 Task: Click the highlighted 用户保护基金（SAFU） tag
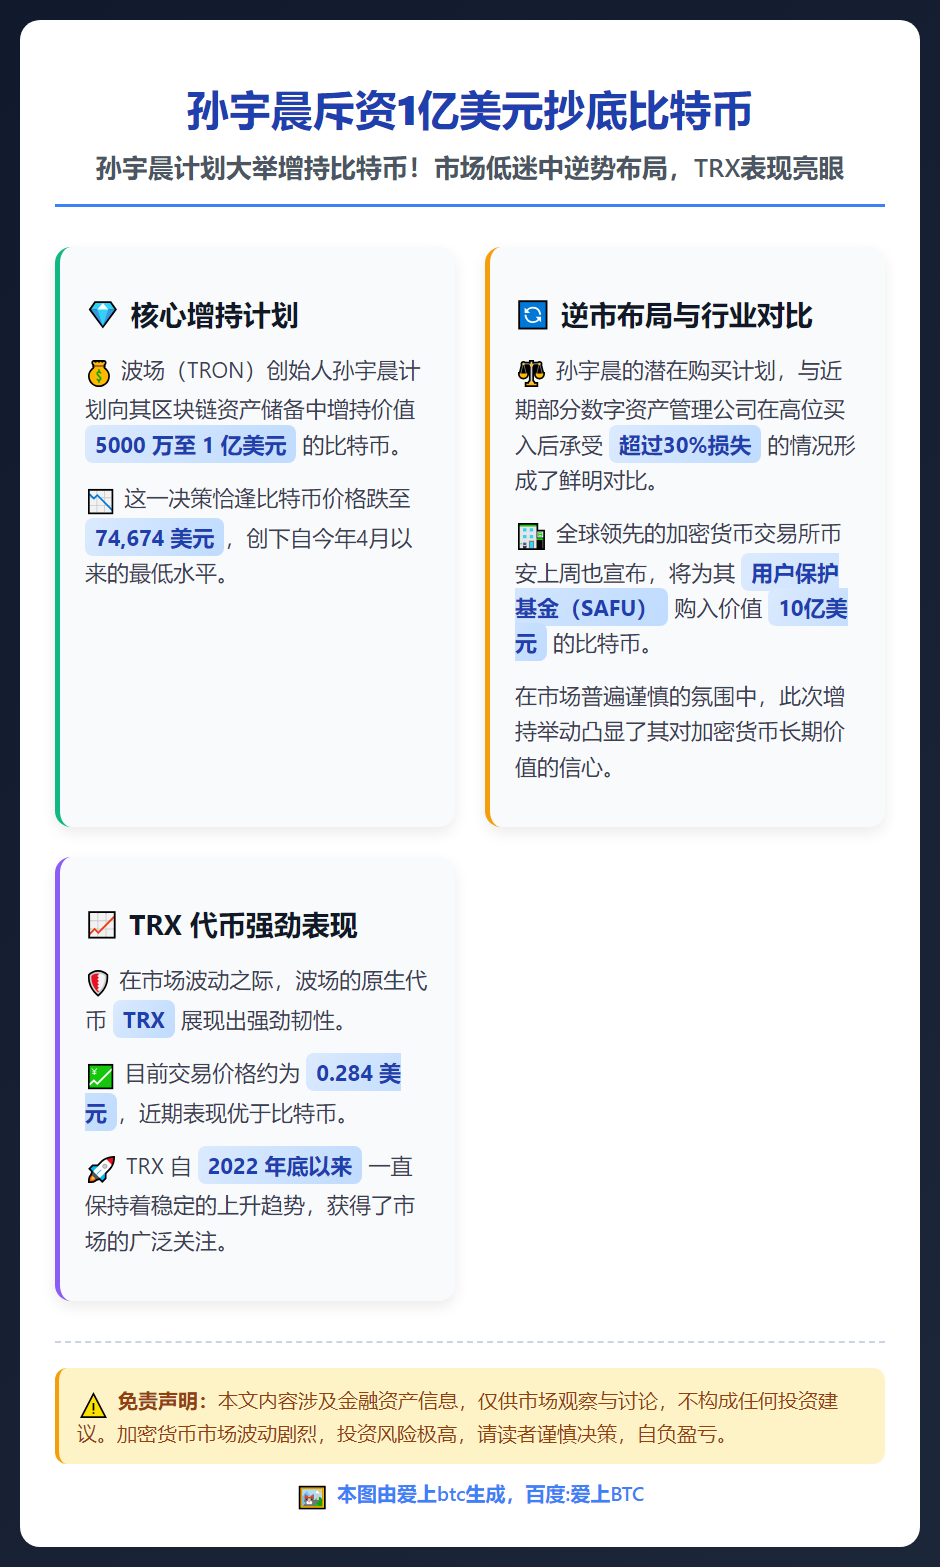coord(677,590)
